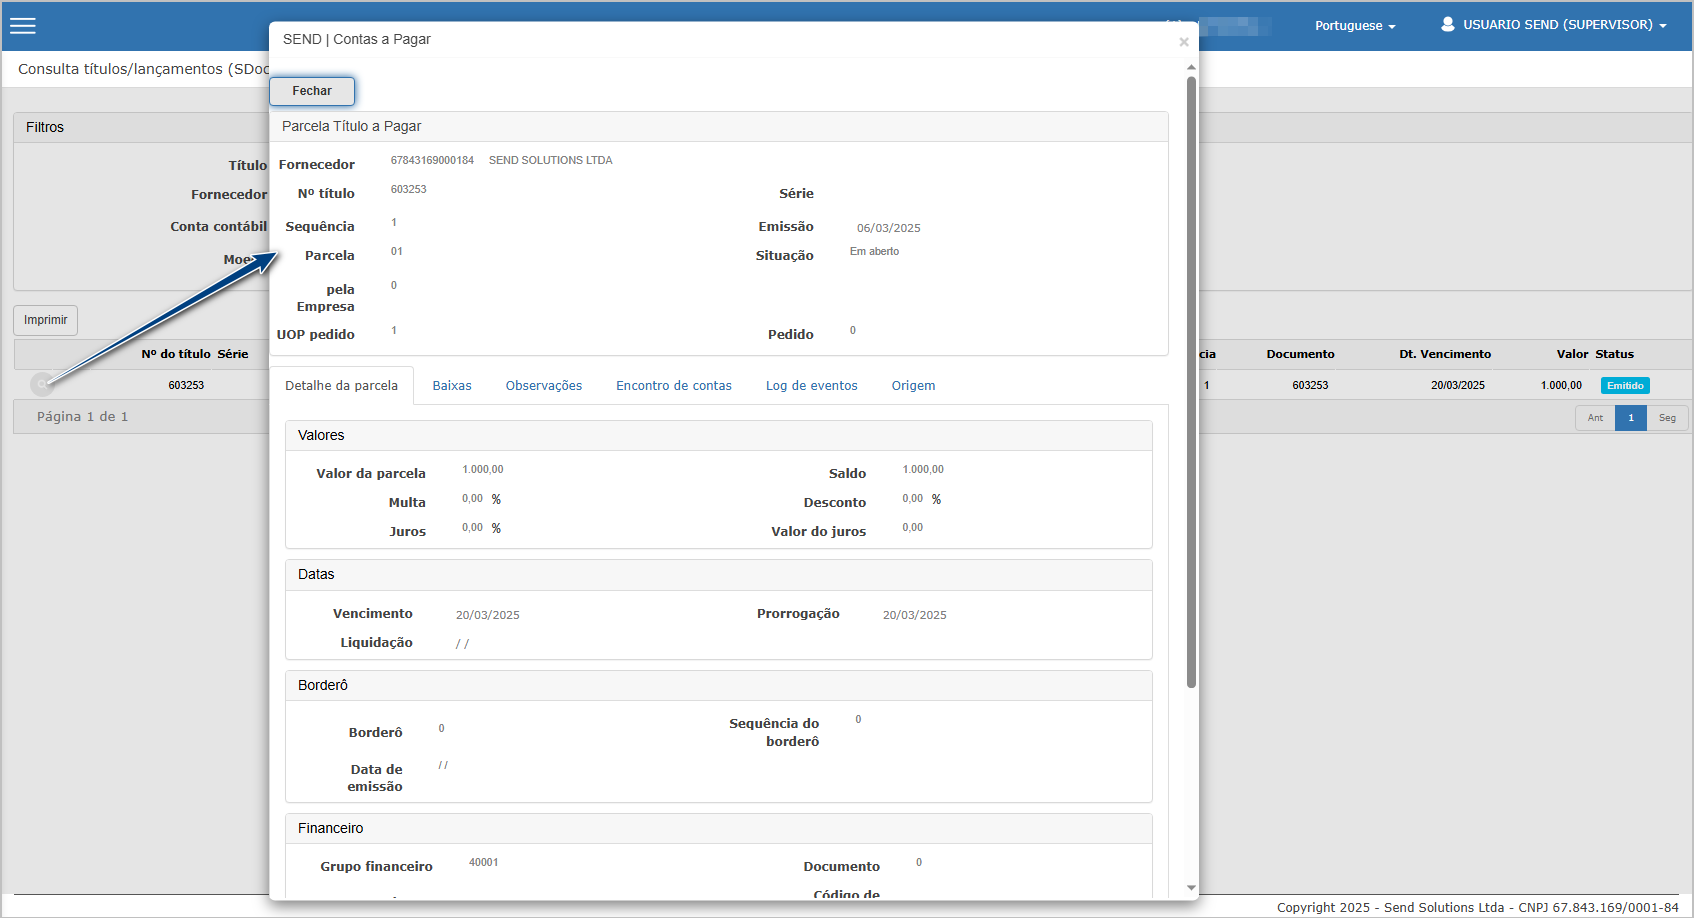
Task: Click Vencimento date 20/03/2025 in Datas
Action: coord(487,615)
